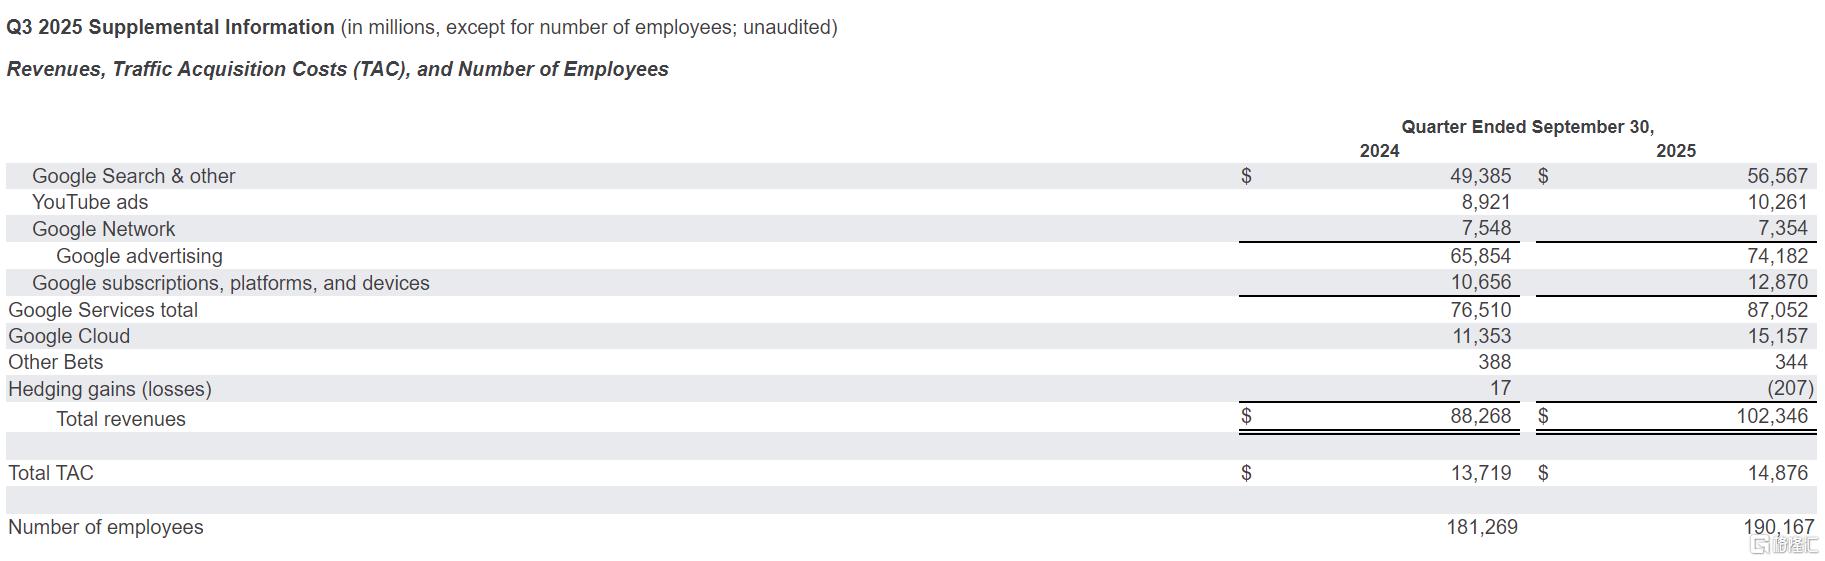Viewport: 1825px width, 561px height.
Task: Select the 181,269 employees value
Action: (1482, 527)
